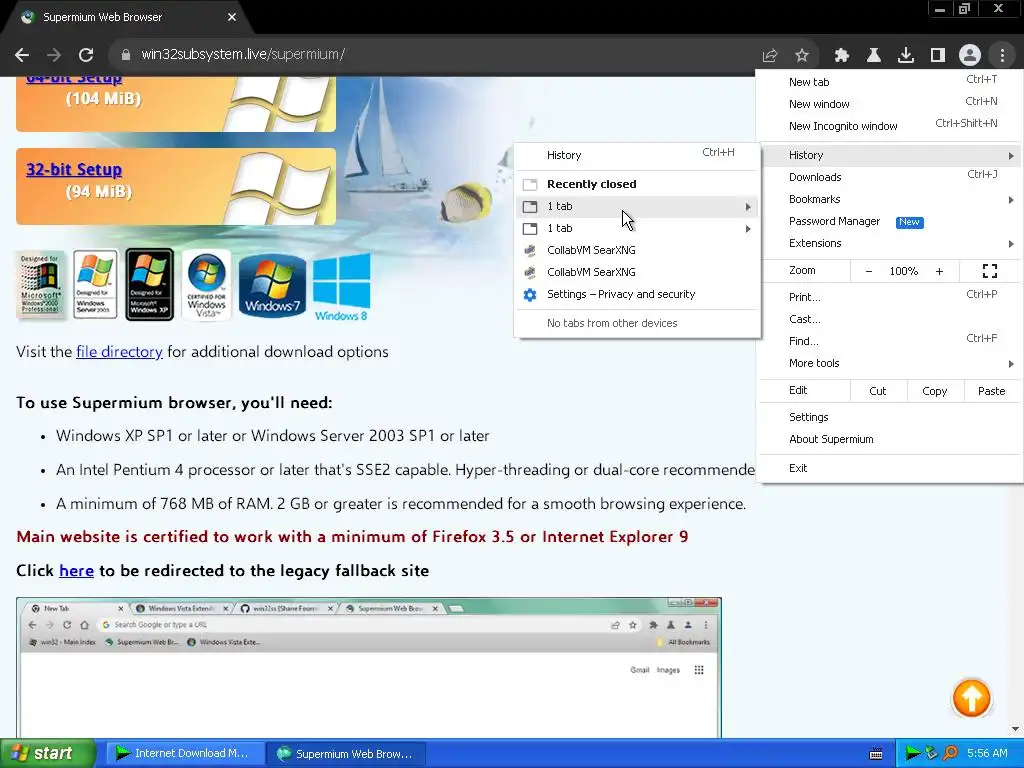Click the Windows start button

click(47, 754)
